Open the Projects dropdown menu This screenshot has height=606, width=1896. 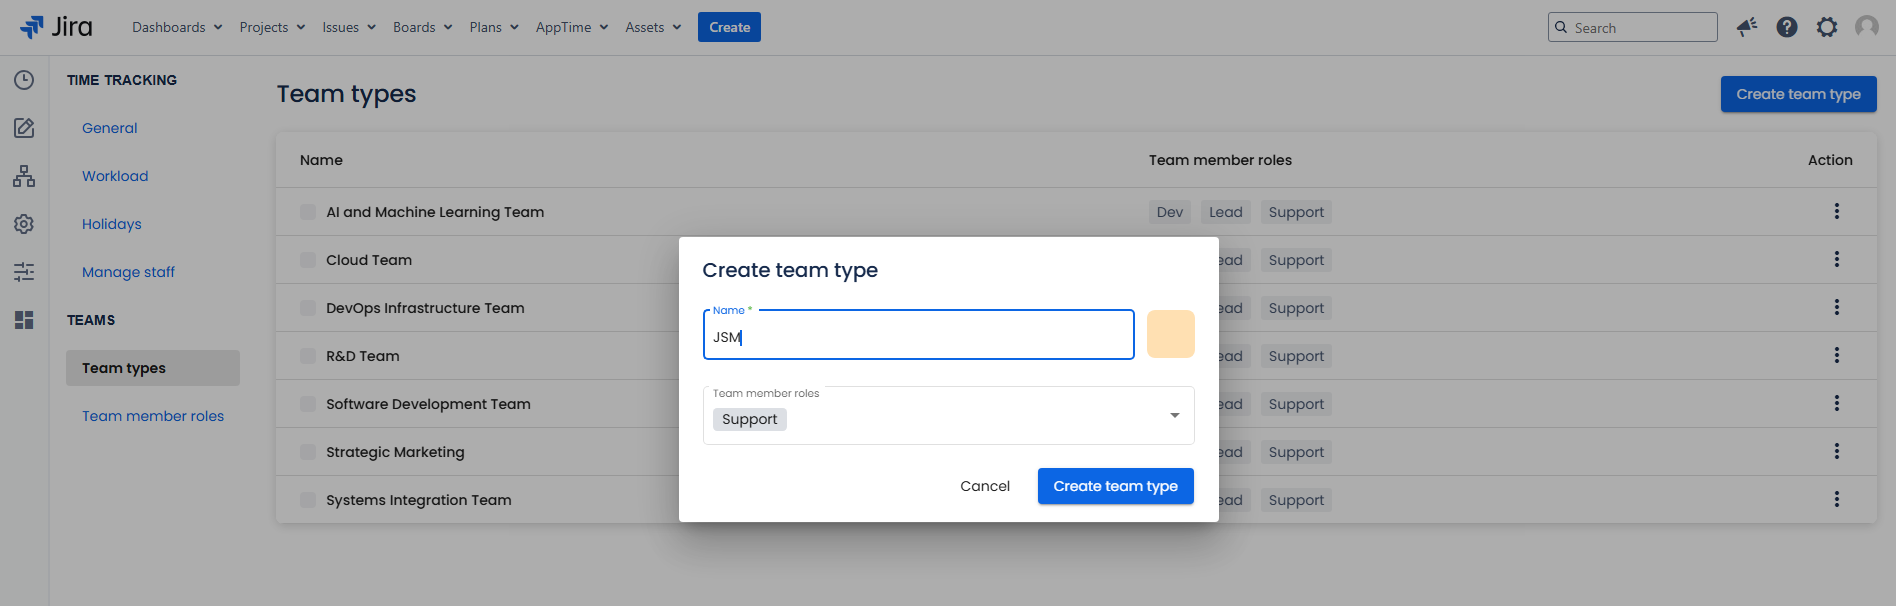(x=272, y=27)
